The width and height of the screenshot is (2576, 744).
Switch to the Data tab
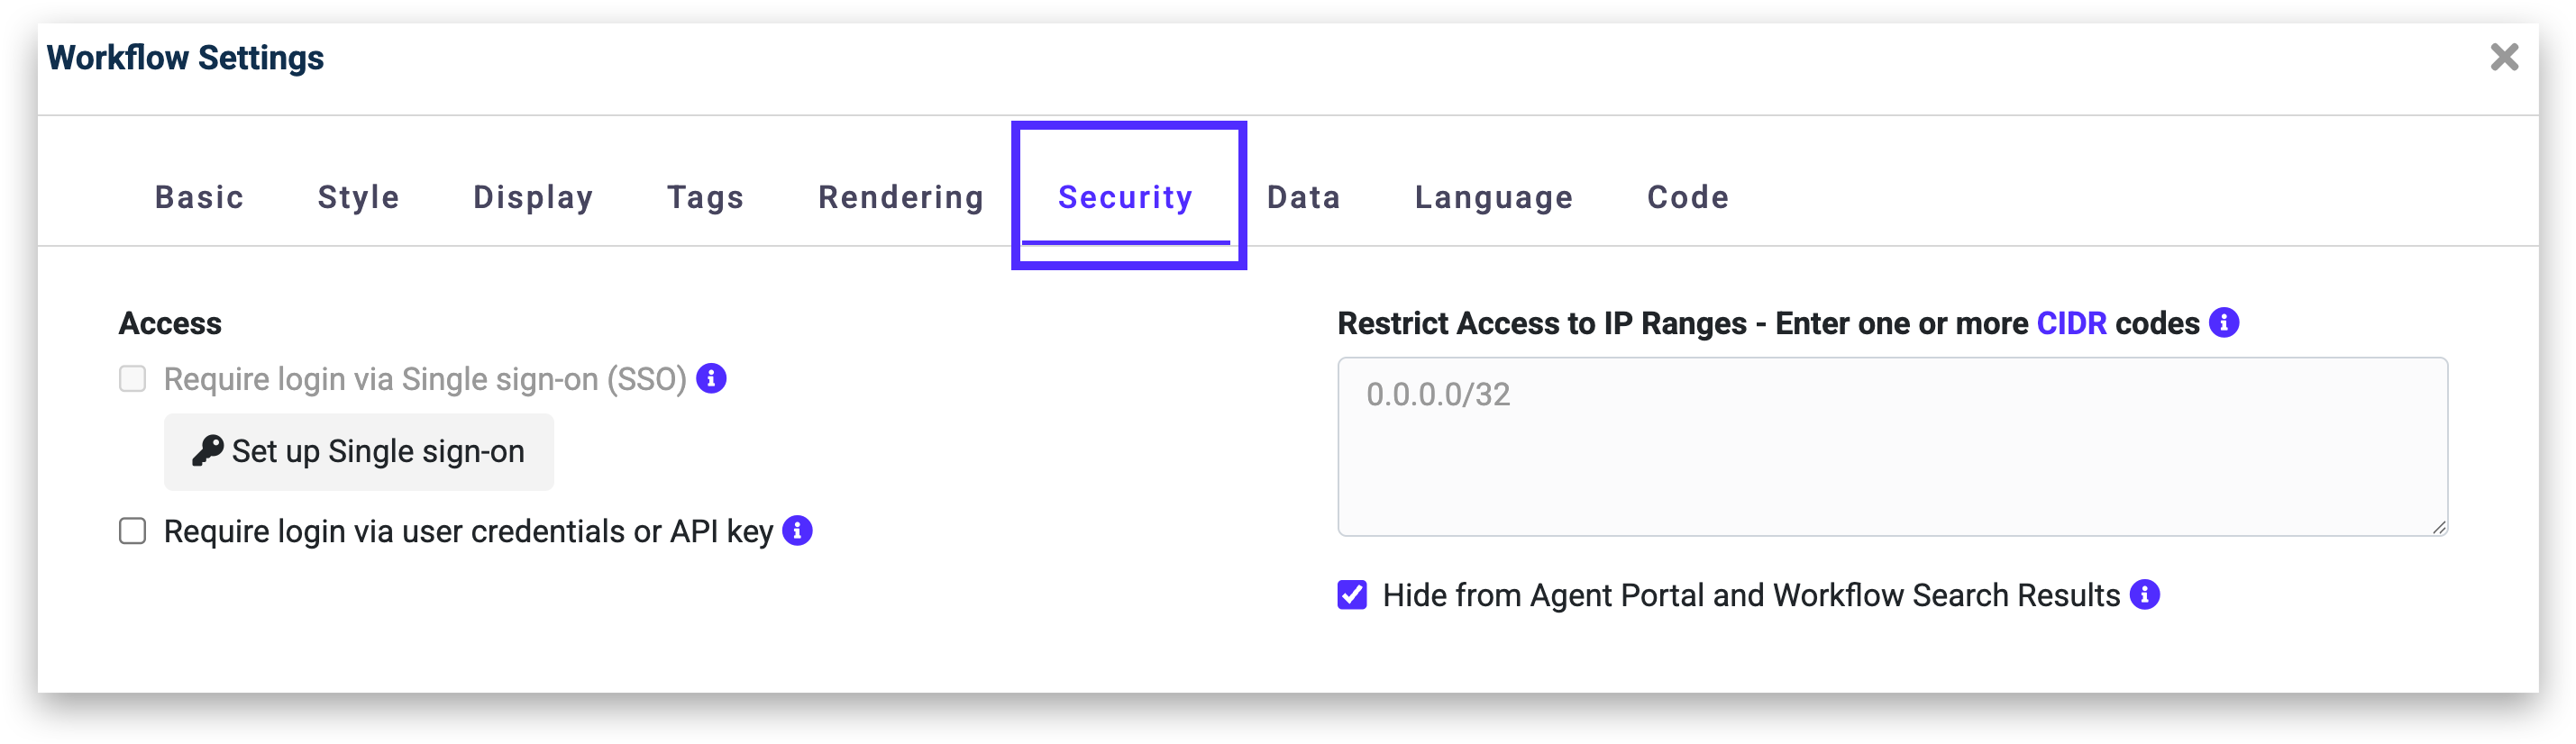coord(1303,197)
